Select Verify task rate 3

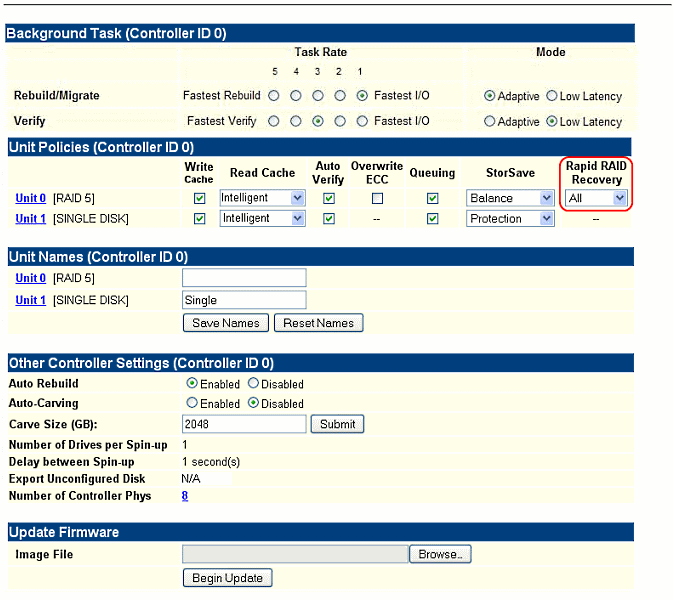coord(318,121)
